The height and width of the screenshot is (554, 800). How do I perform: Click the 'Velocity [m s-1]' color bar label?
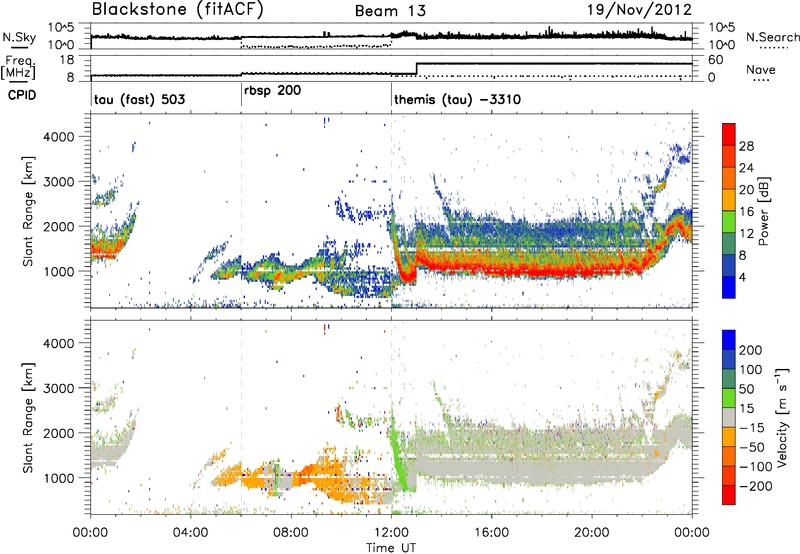pos(782,417)
